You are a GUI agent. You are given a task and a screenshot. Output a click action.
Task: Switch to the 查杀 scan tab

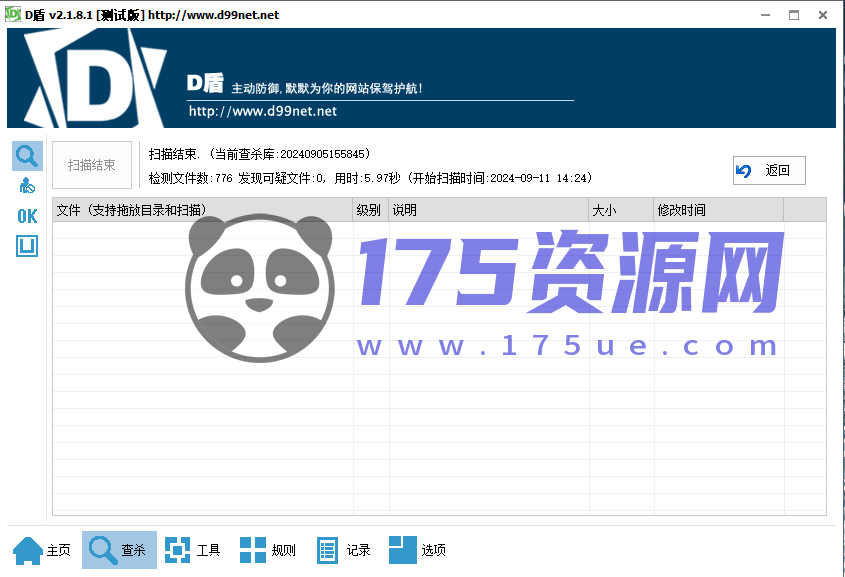119,550
